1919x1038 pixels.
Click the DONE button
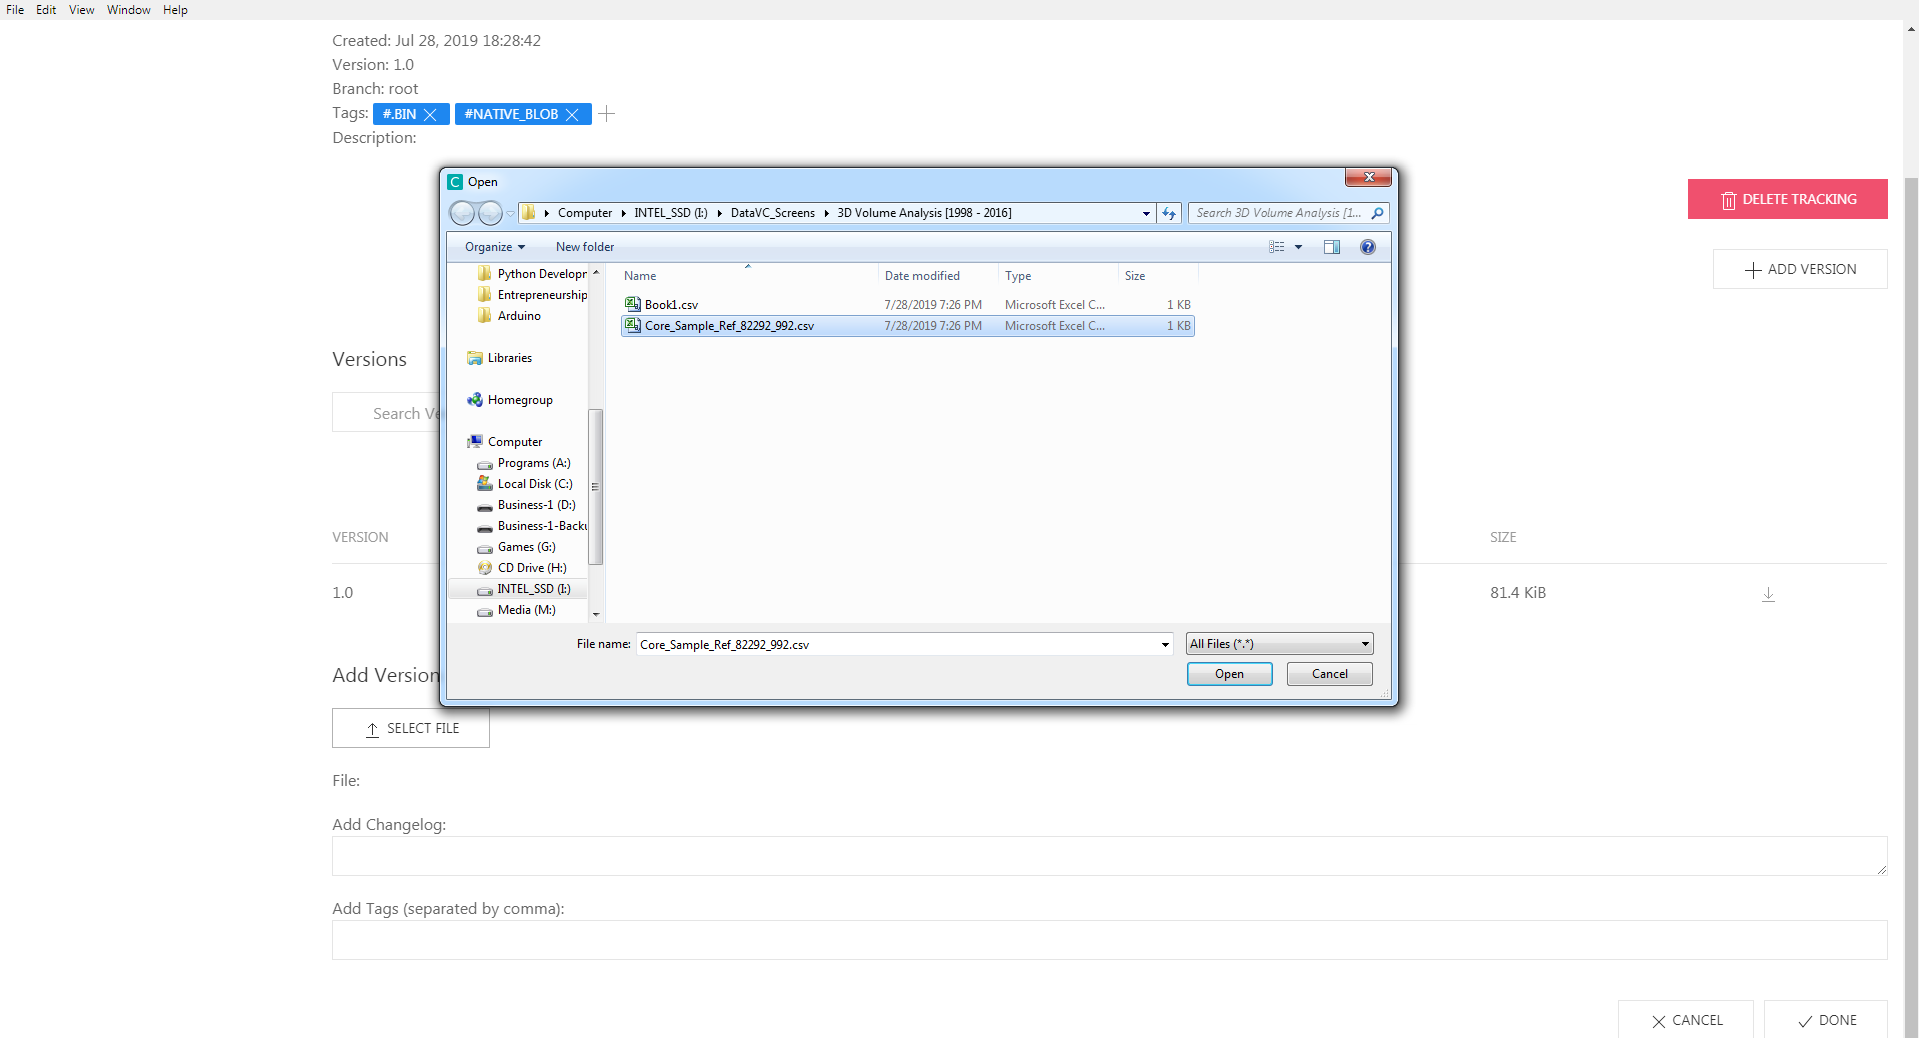(x=1826, y=1020)
